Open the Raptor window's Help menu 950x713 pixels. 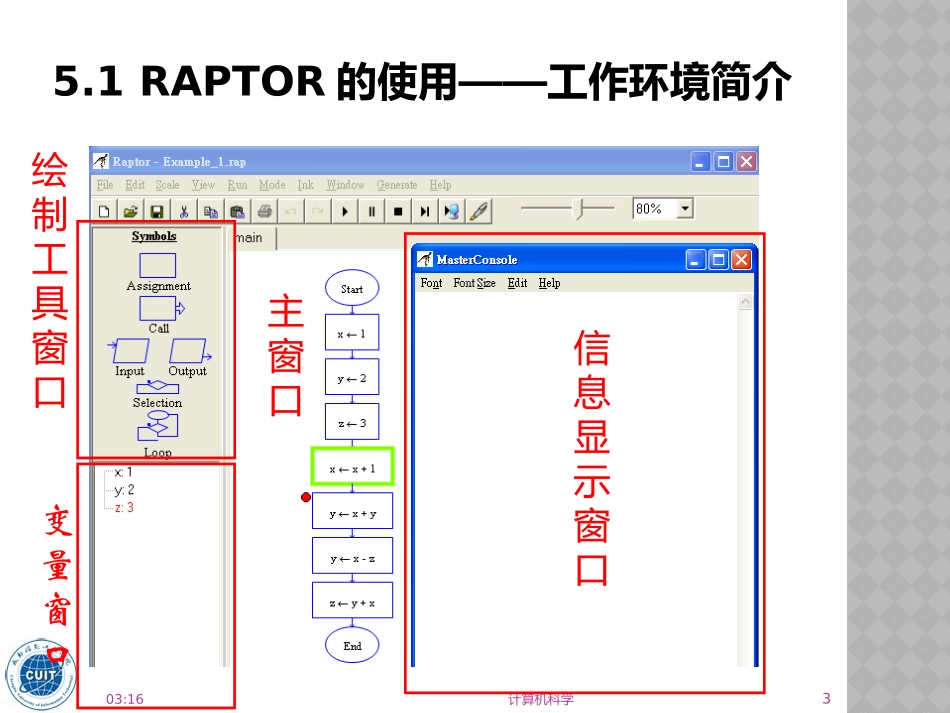click(x=440, y=185)
